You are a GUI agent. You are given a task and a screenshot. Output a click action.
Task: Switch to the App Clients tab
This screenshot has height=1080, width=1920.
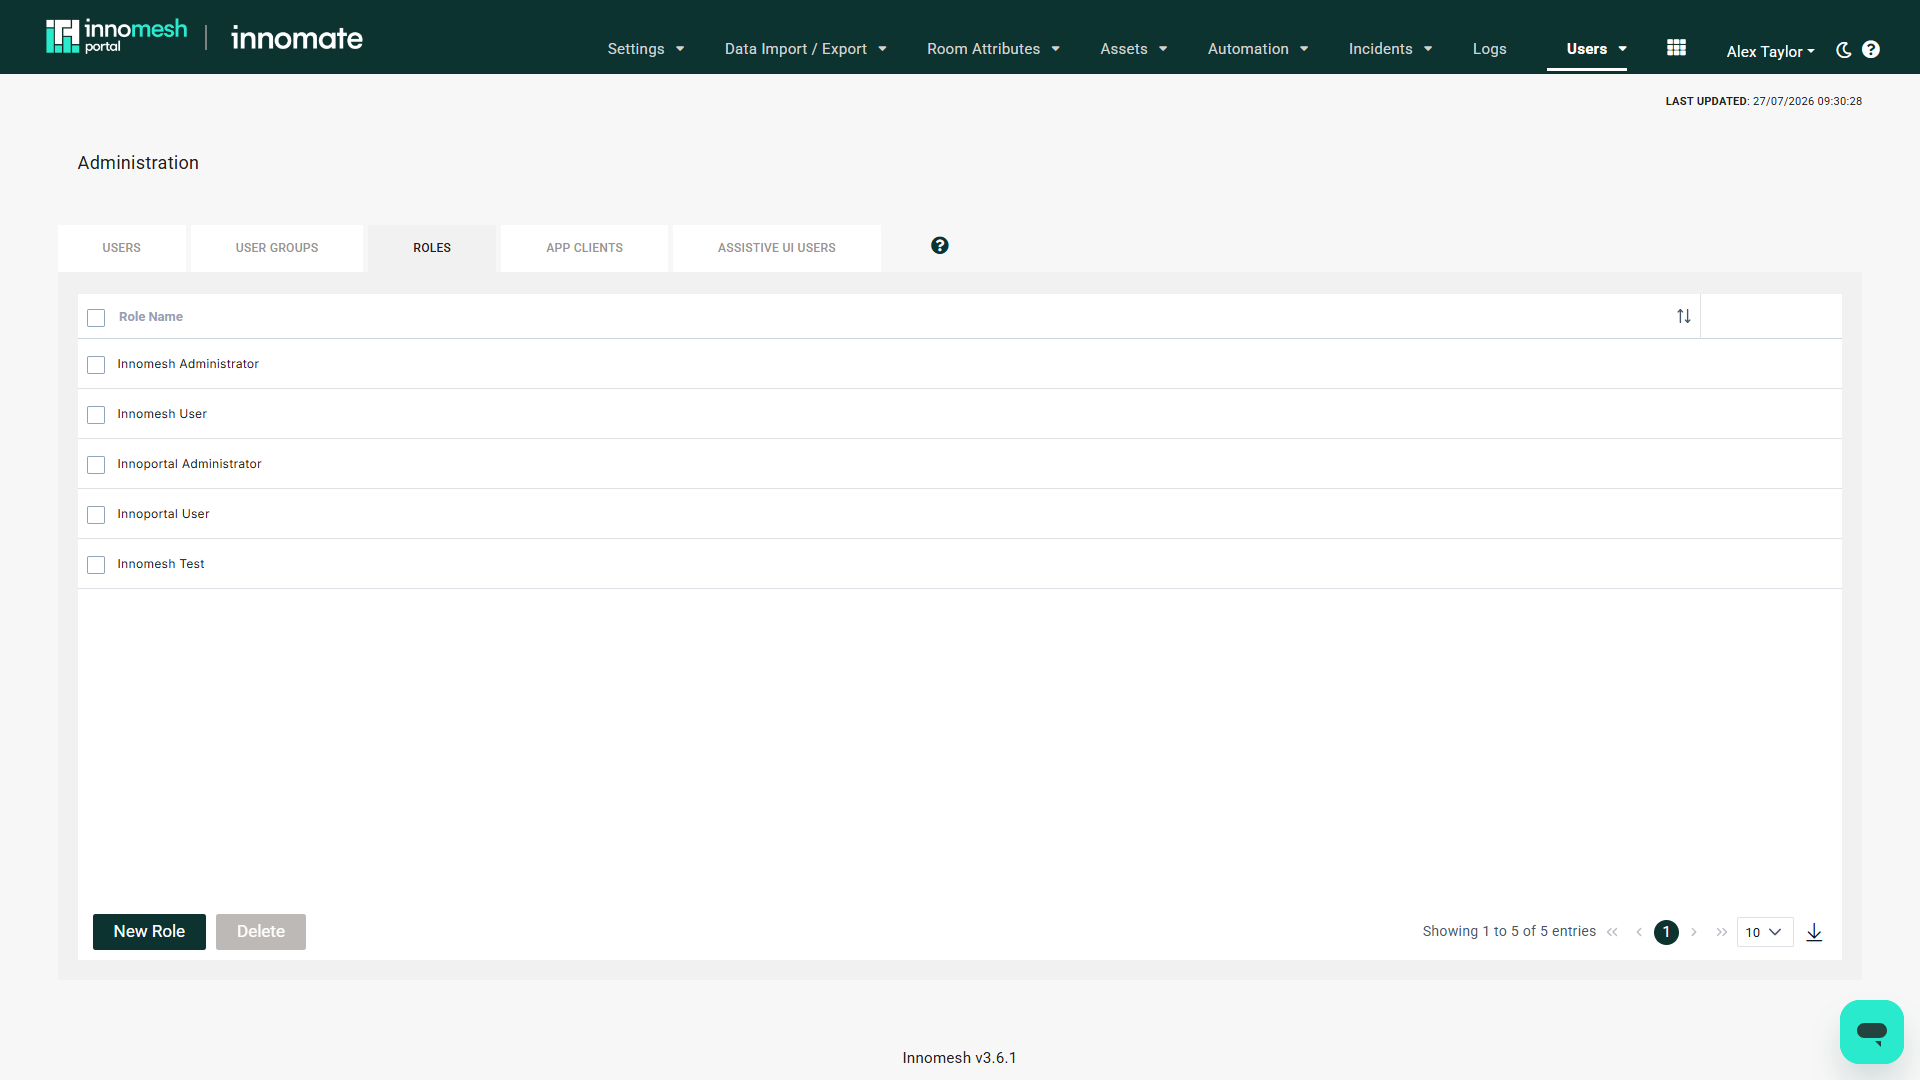click(584, 248)
